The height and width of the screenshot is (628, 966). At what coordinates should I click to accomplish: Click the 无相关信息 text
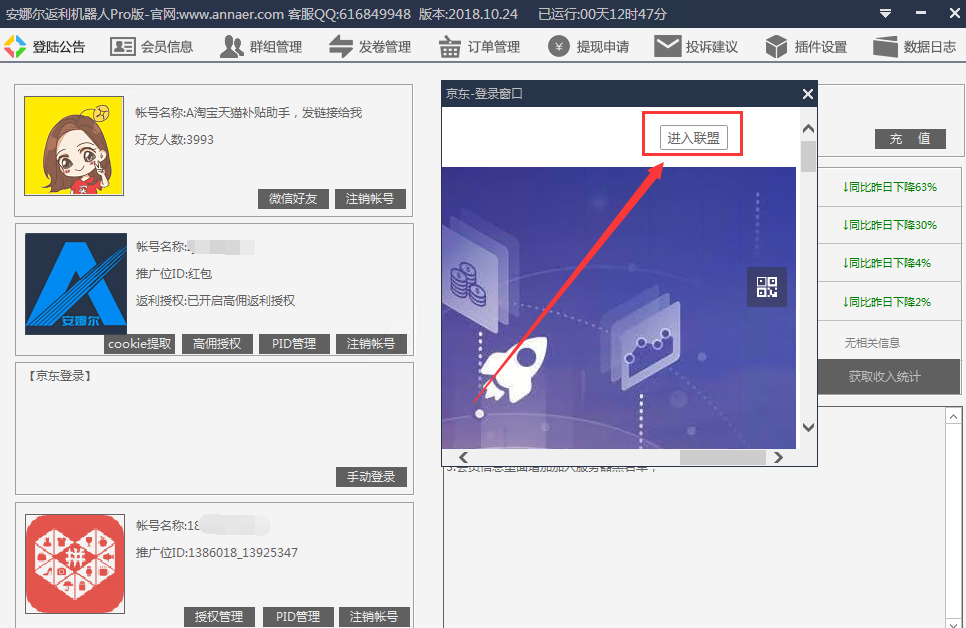pos(872,343)
